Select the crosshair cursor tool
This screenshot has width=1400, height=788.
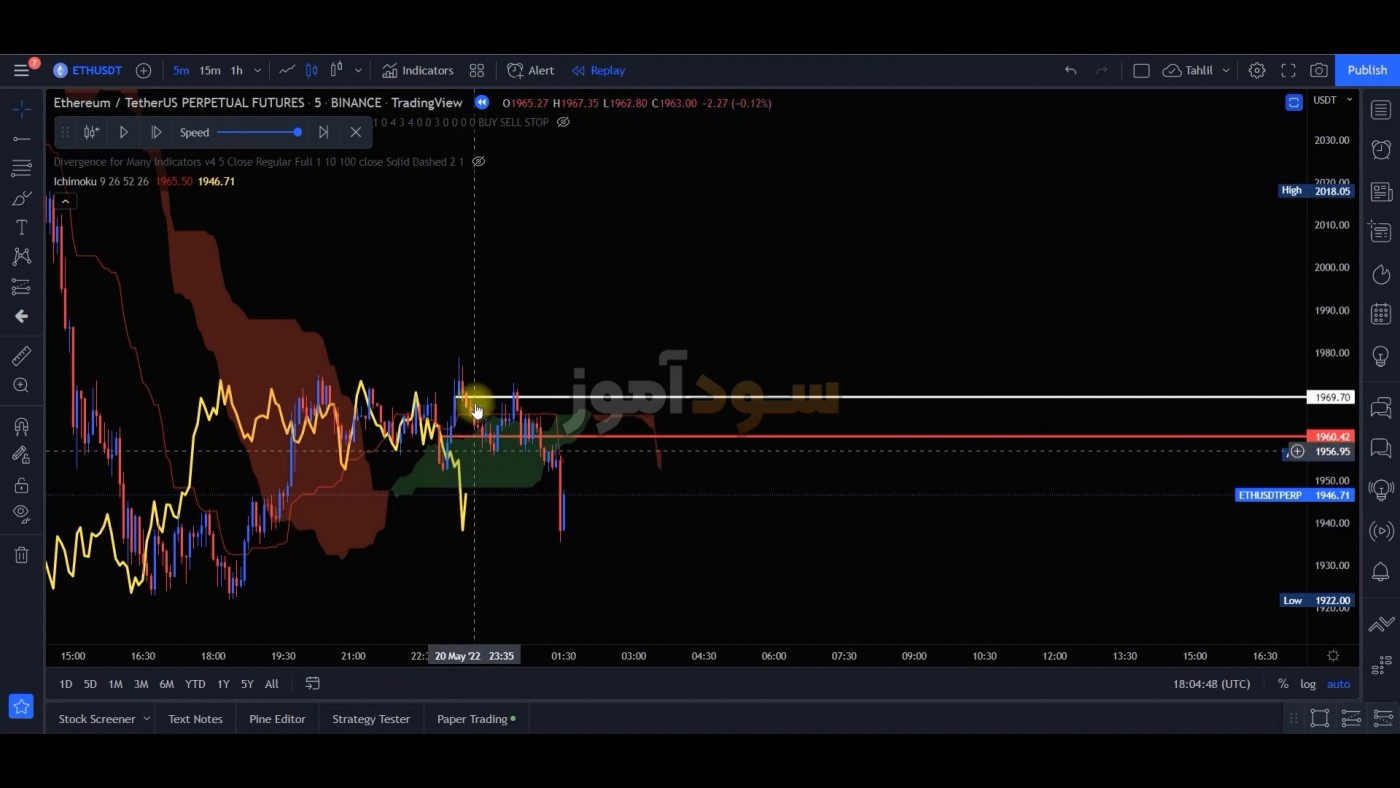(21, 109)
